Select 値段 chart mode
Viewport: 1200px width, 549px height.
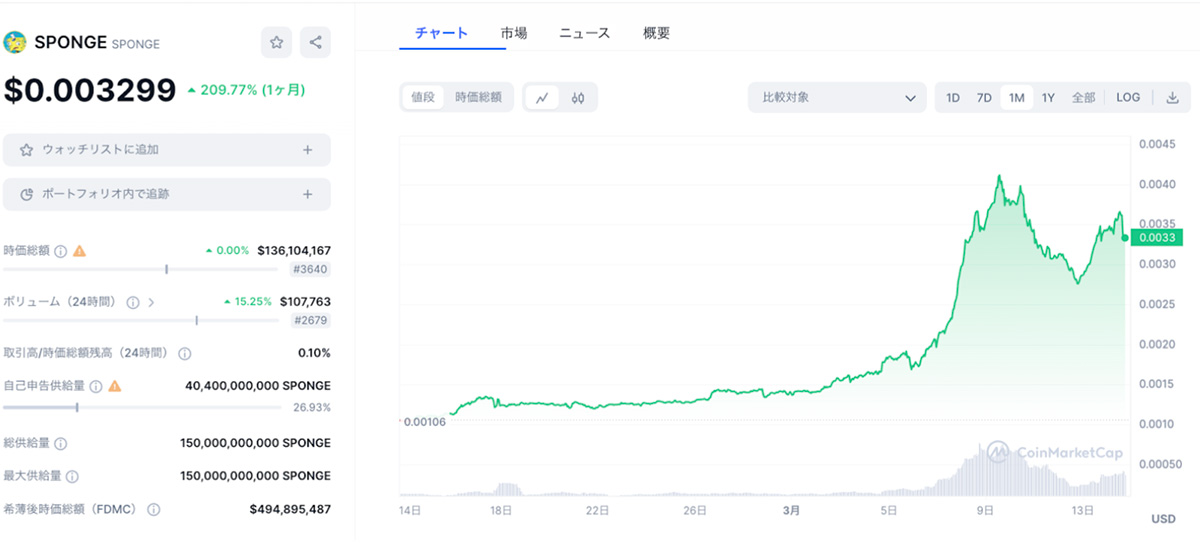click(x=423, y=98)
